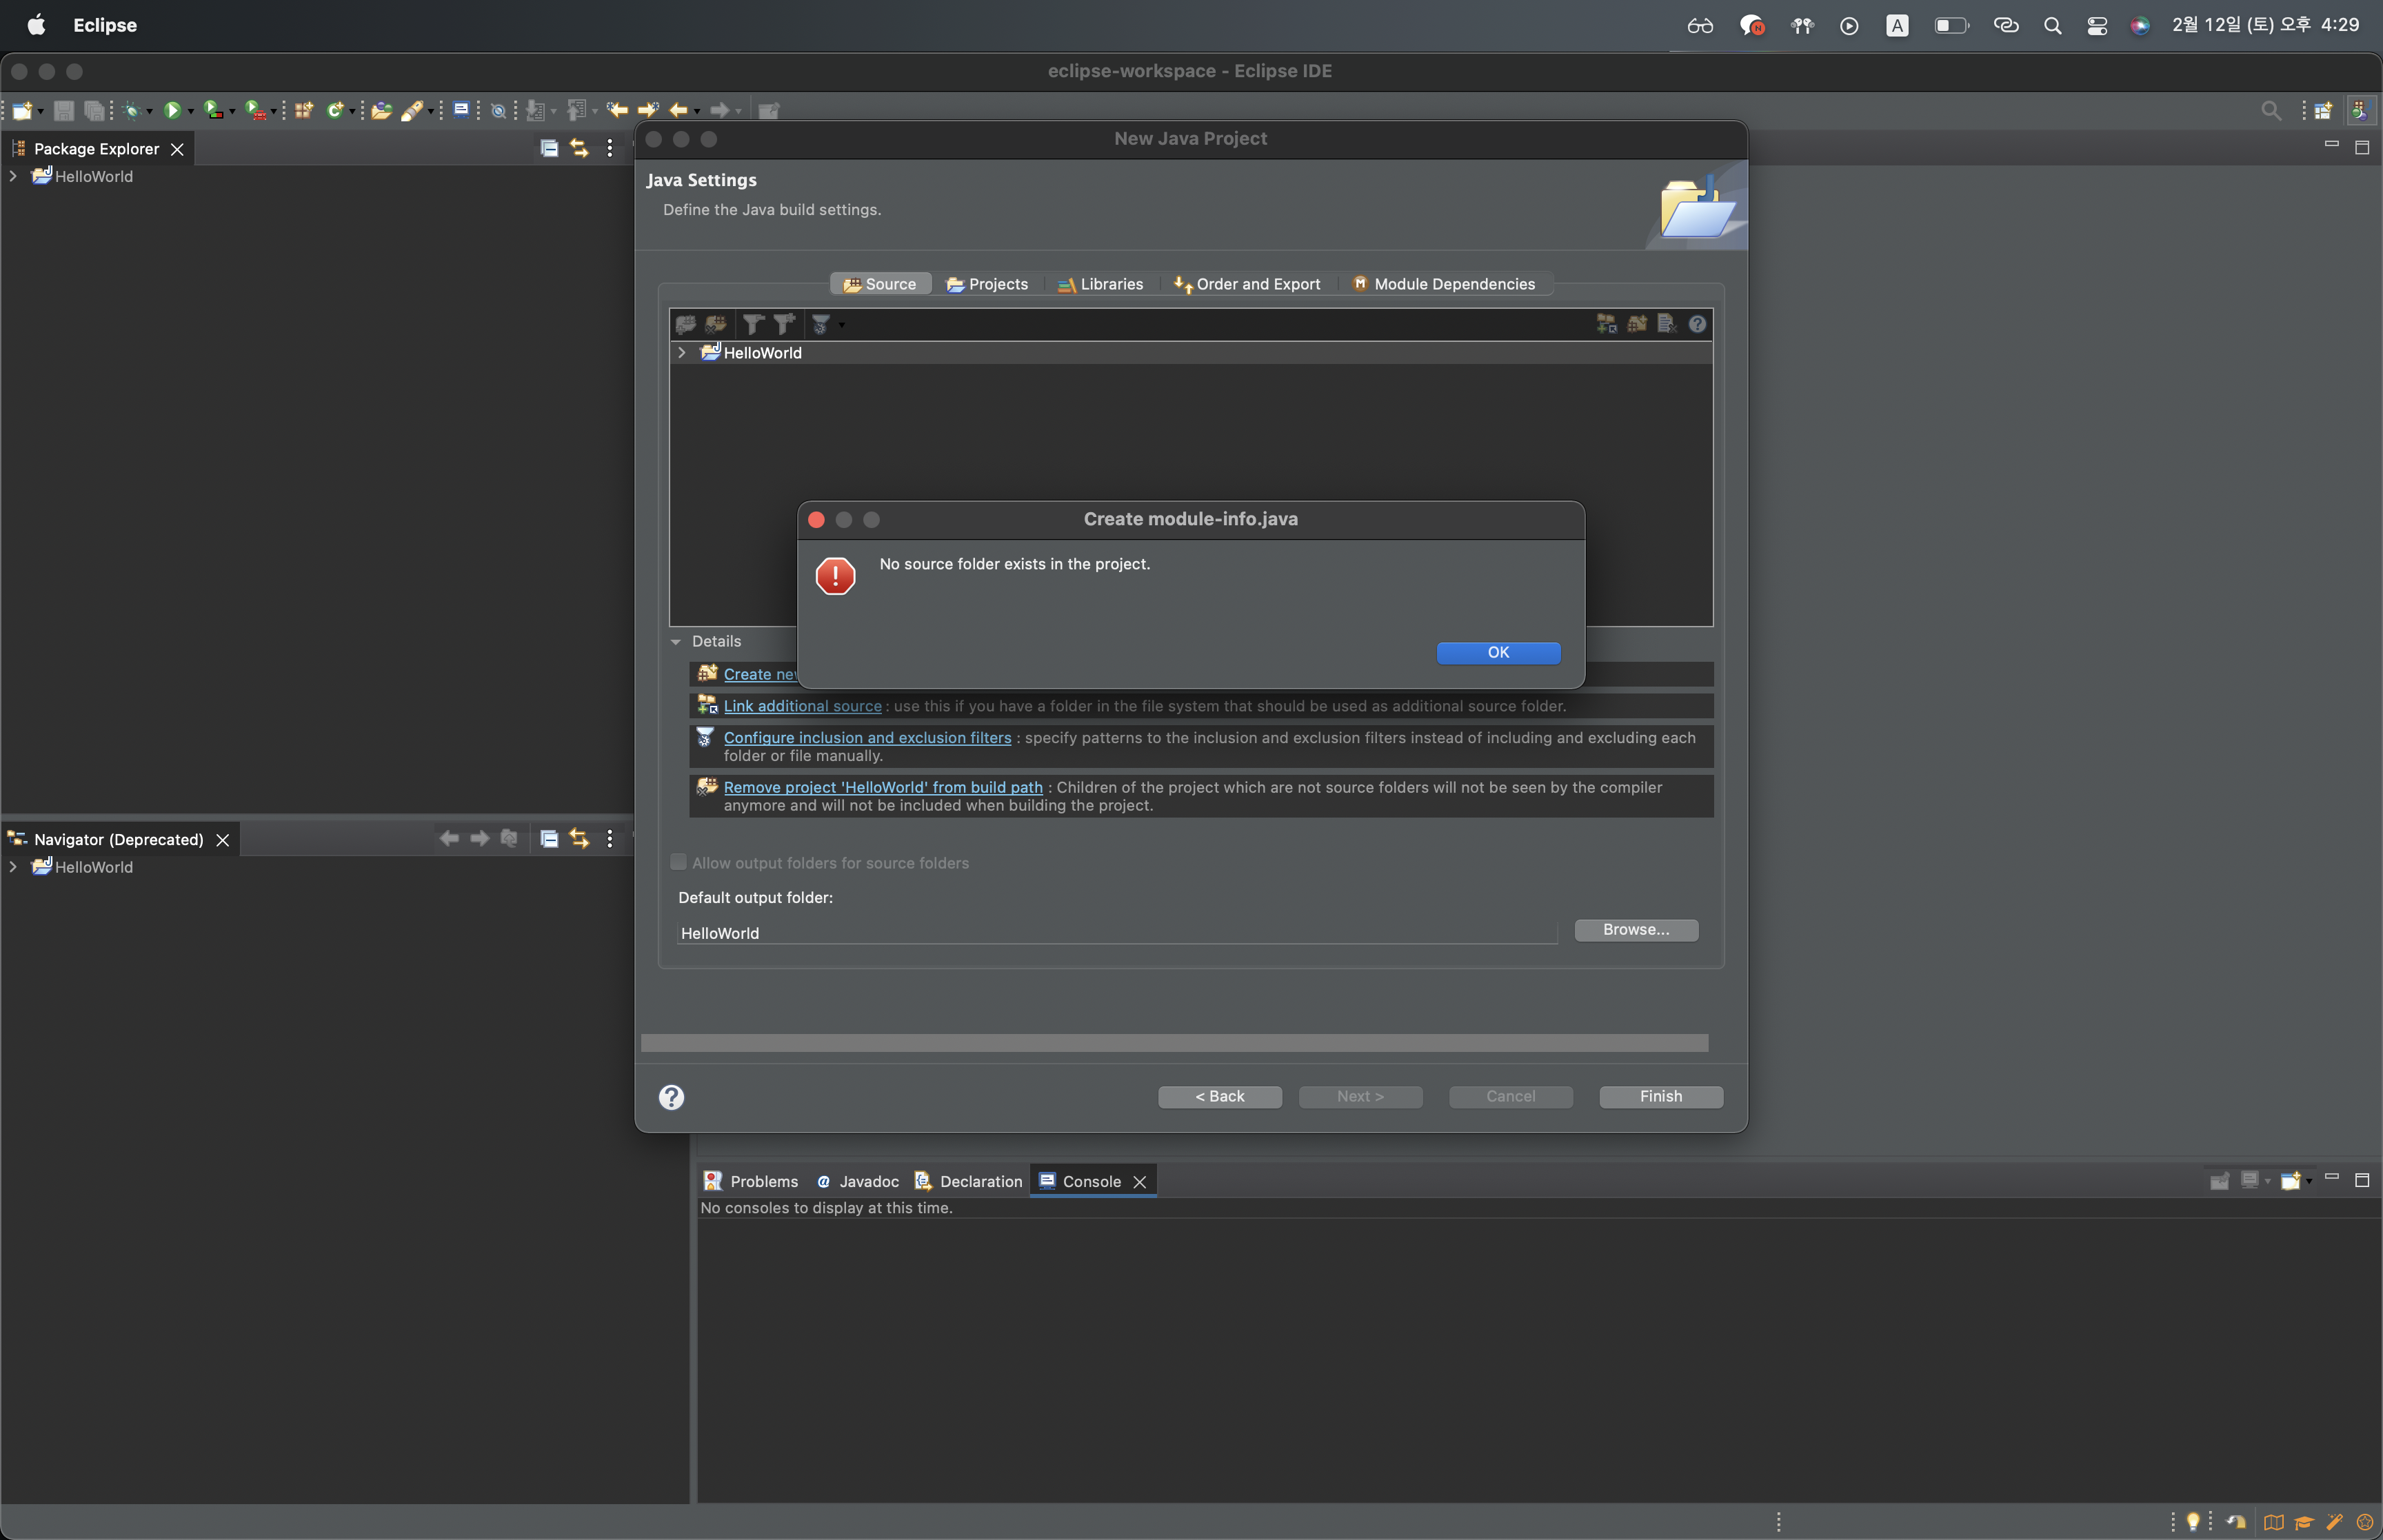Click the Link Source icon in Source tab toolbar

coord(1606,323)
